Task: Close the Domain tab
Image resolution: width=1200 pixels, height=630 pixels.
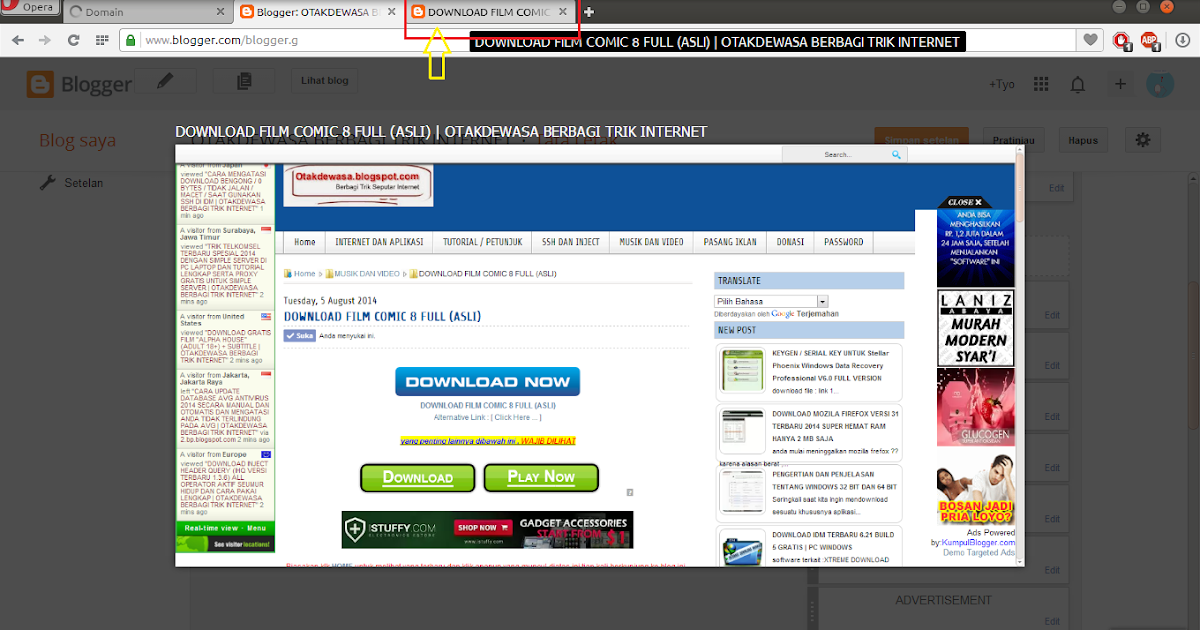Action: (220, 12)
